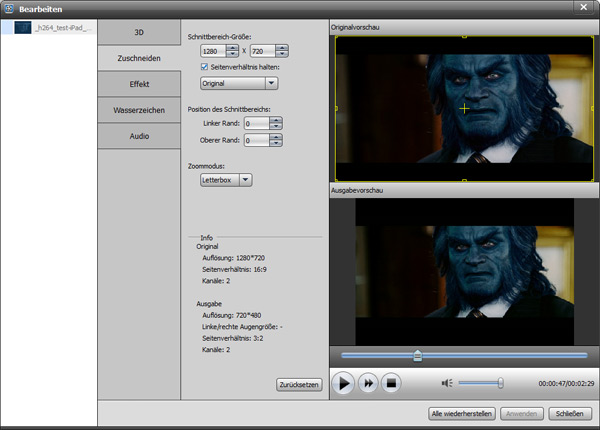Increase Linker Rand value with up arrow
The width and height of the screenshot is (600, 430).
[276, 120]
